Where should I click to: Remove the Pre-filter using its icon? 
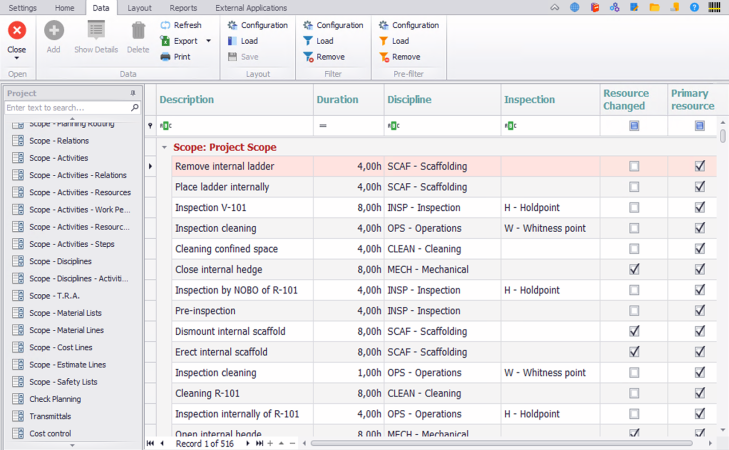pos(384,57)
